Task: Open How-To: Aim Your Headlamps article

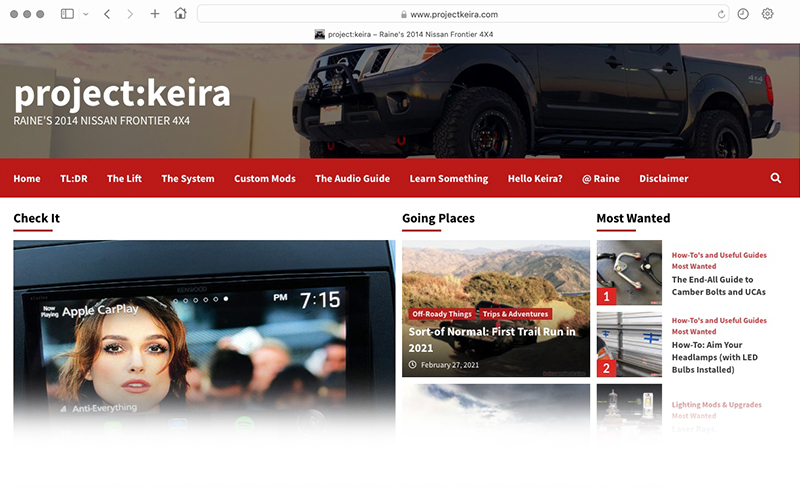Action: [714, 357]
